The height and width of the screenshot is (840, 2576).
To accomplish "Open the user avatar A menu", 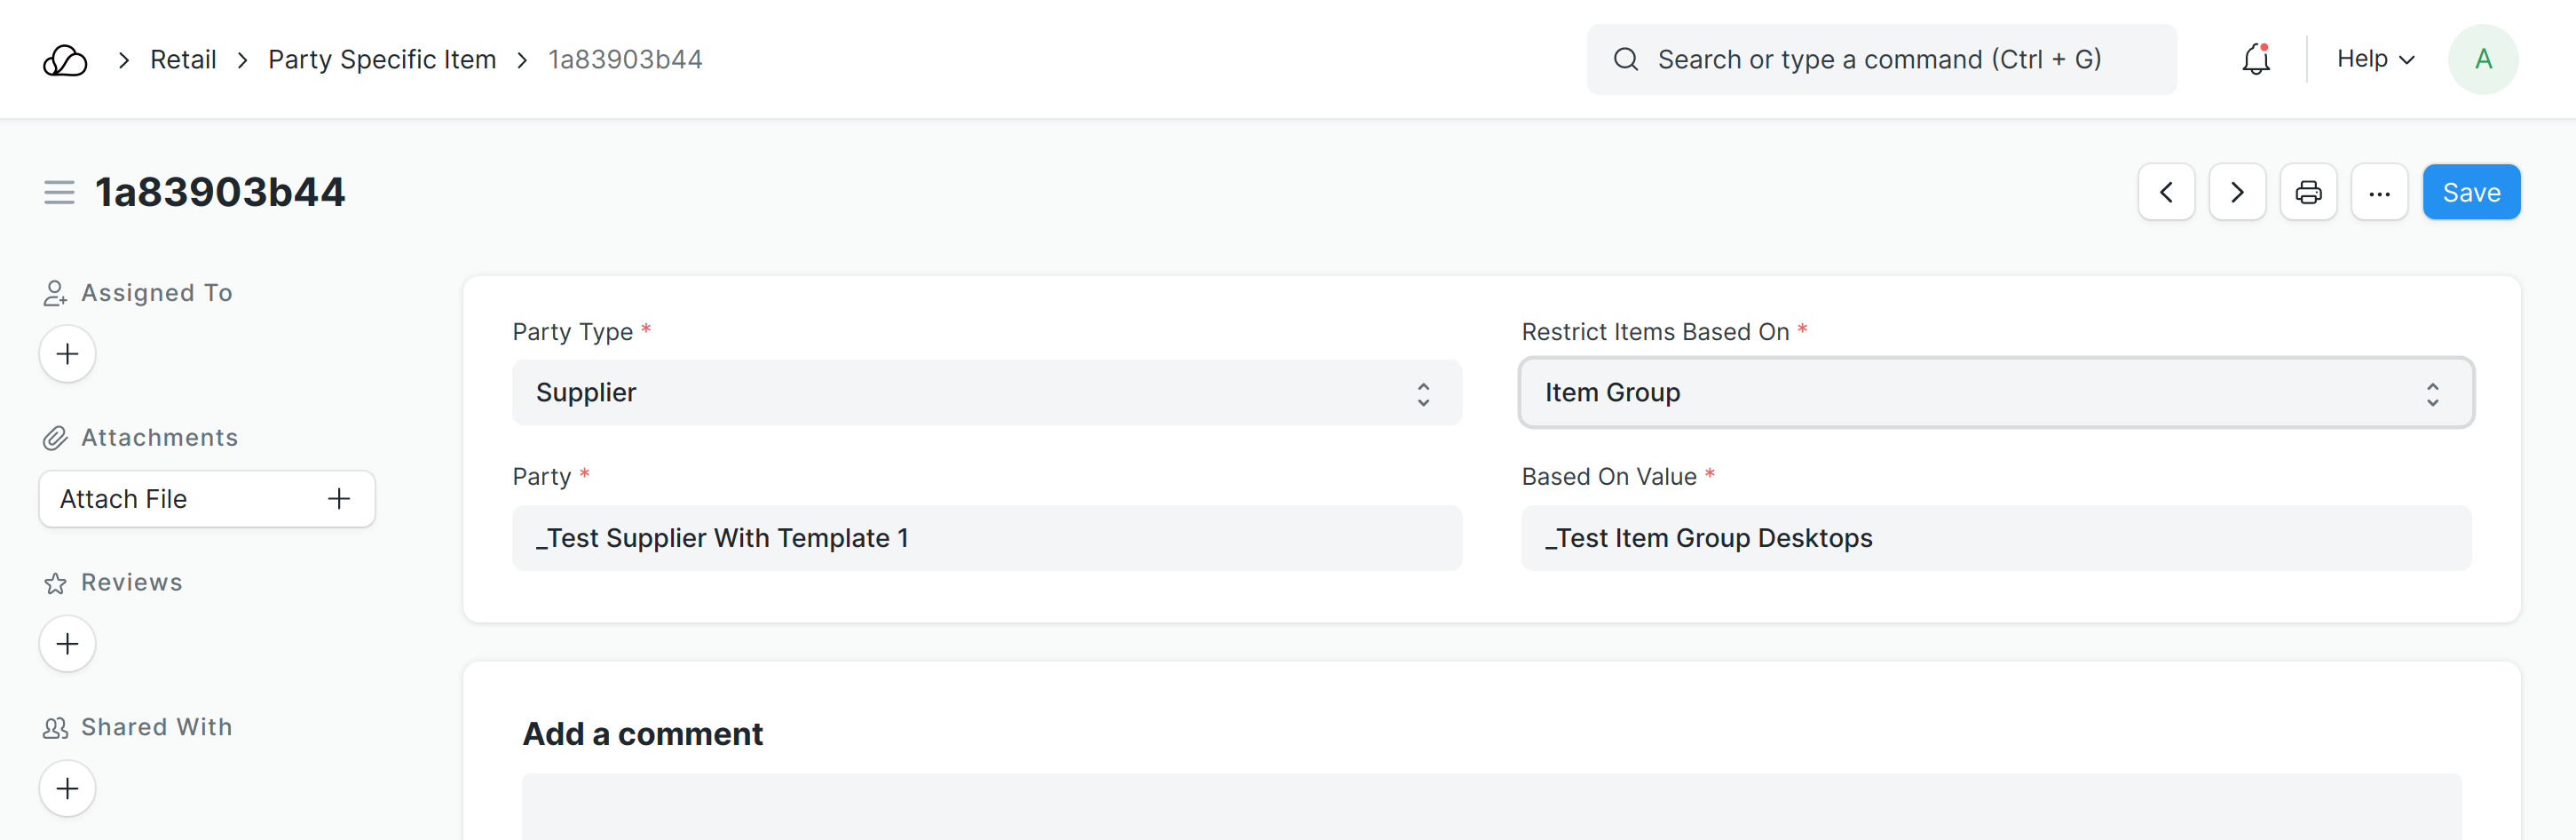I will (x=2482, y=60).
